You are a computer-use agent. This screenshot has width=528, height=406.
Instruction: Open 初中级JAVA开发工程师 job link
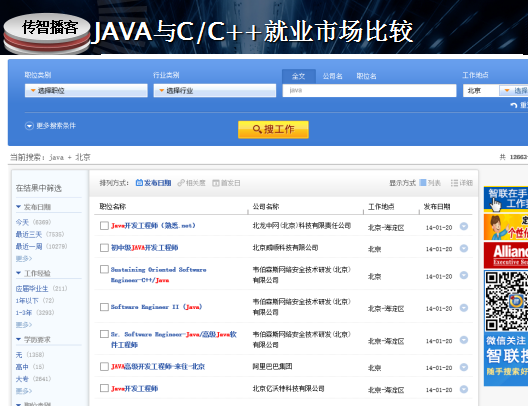click(x=144, y=248)
